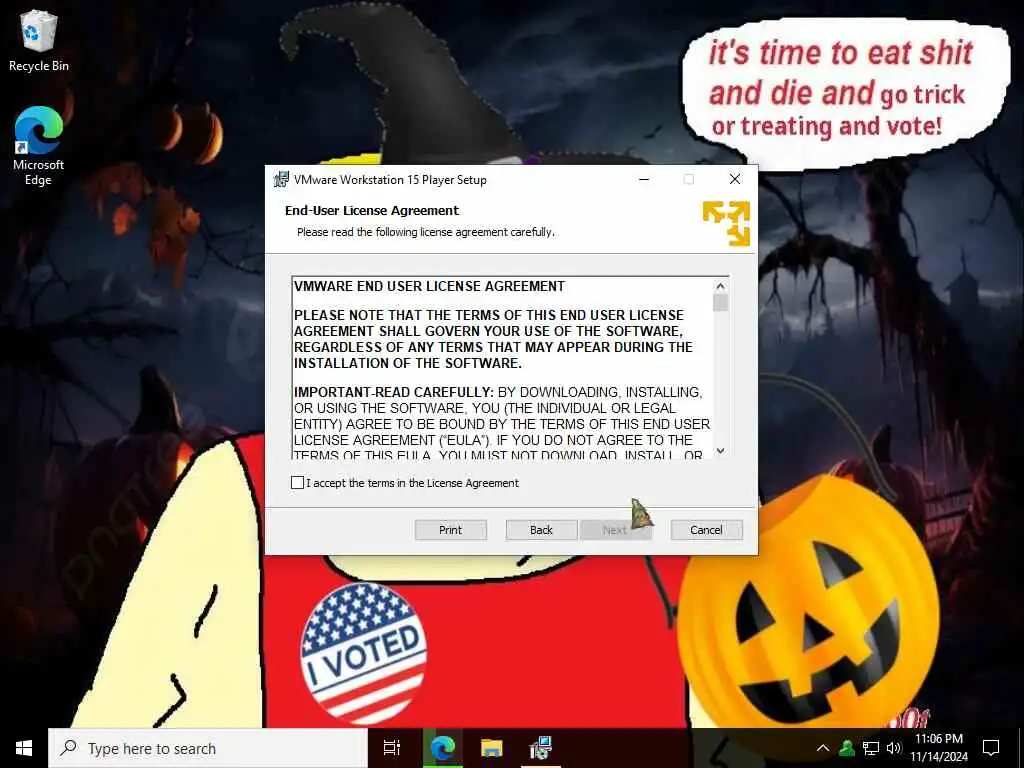Minimize the VMware setup window
Screen dimensions: 1024x768
pos(644,180)
